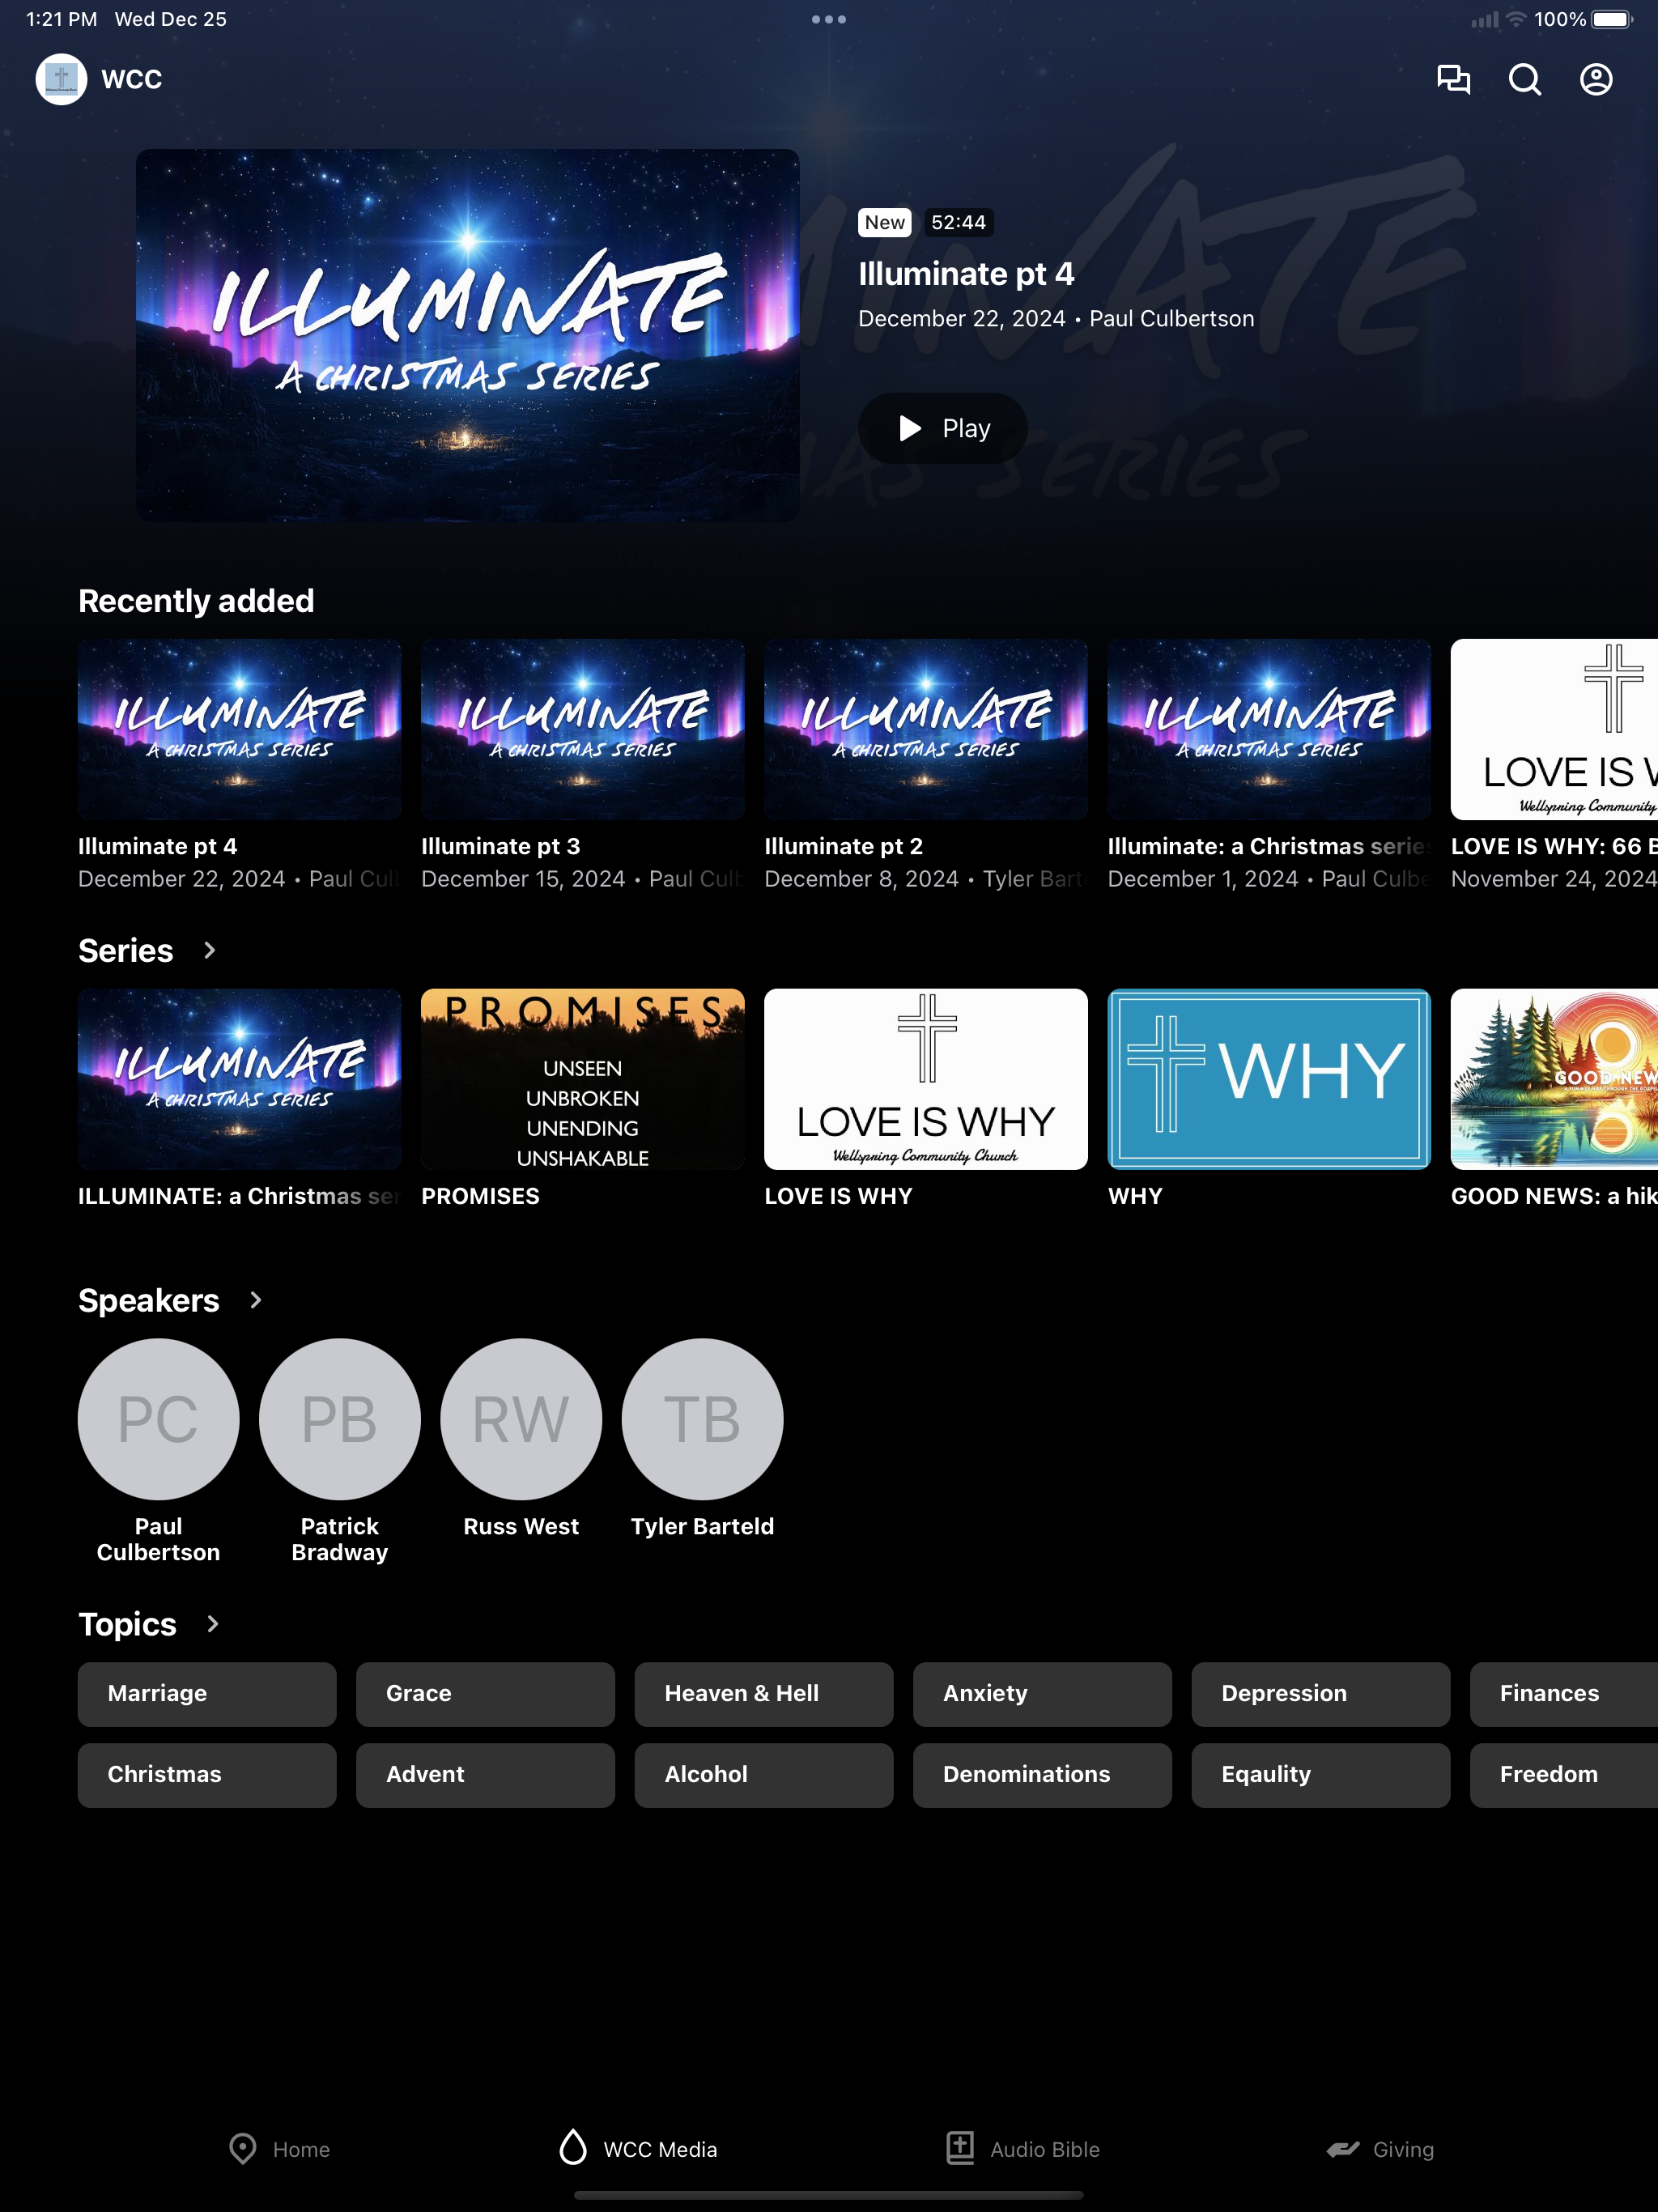Select the Freedom topic
Viewport: 1658px width, 2212px height.
[1564, 1775]
